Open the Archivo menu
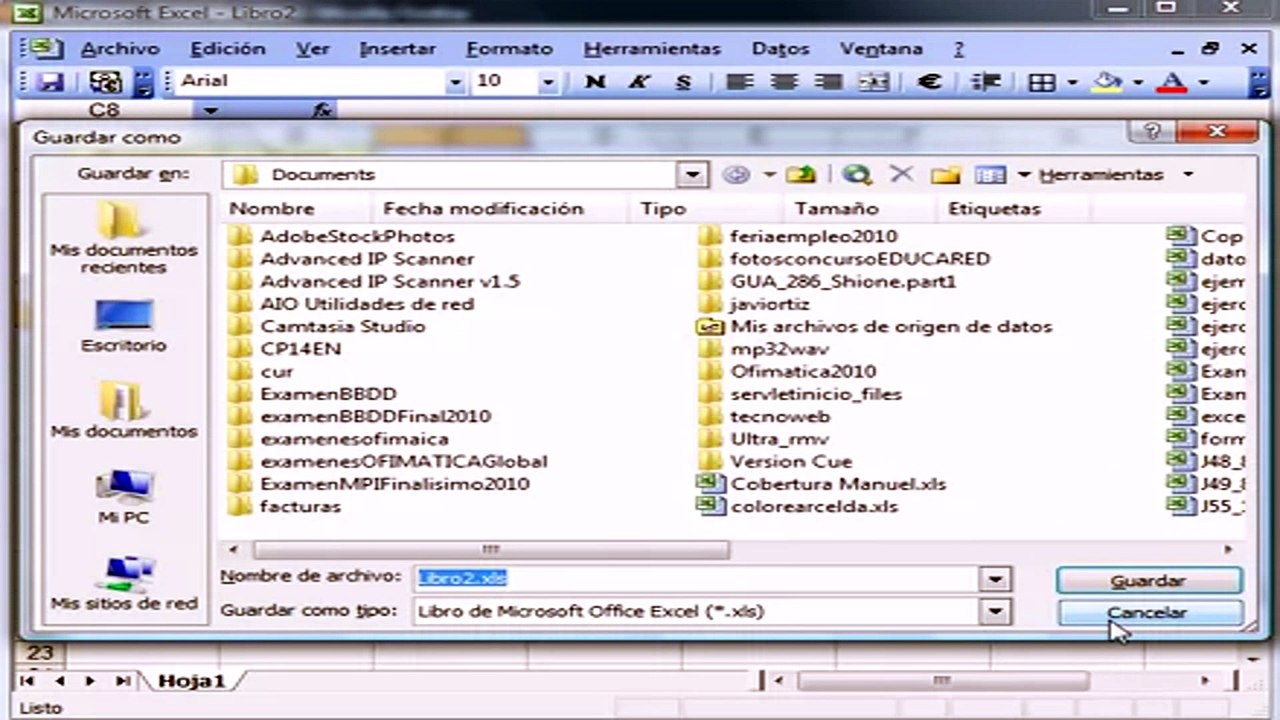The height and width of the screenshot is (720, 1280). [120, 49]
